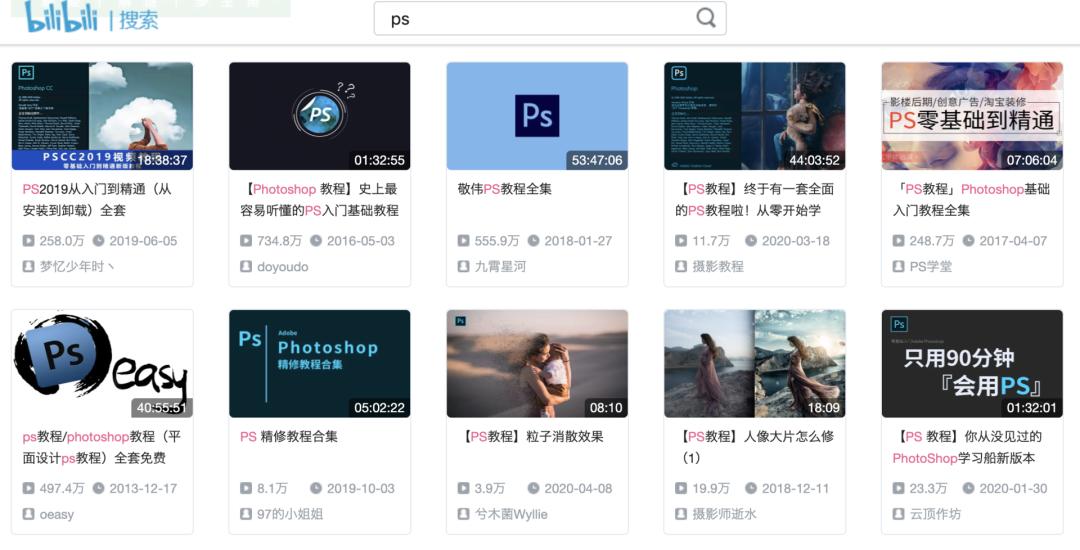This screenshot has width=1080, height=550.
Task: Open the particle dispersion effect thumbnail
Action: coord(537,363)
